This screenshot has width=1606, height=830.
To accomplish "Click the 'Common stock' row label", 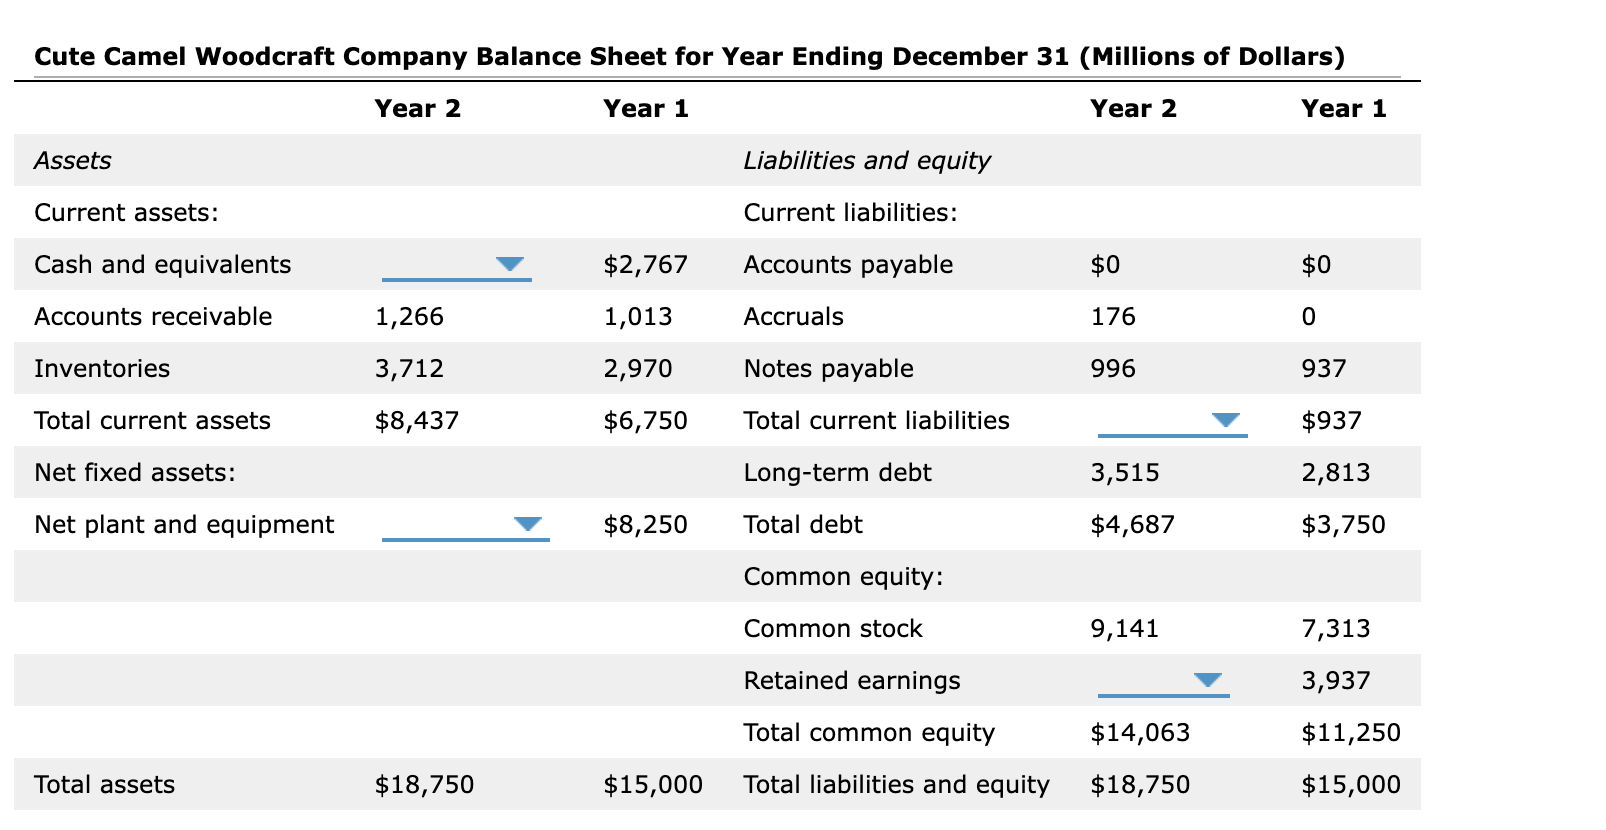I will pyautogui.click(x=833, y=629).
